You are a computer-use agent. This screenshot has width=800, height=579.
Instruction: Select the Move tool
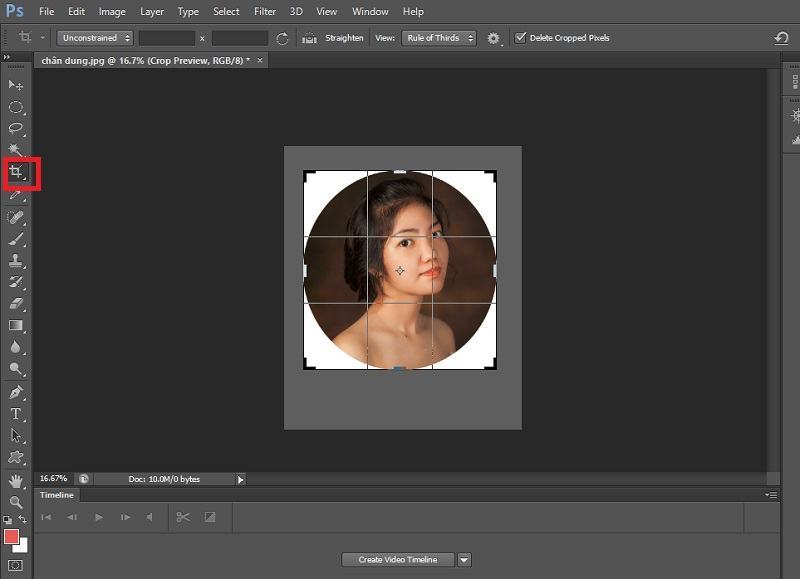pos(16,84)
